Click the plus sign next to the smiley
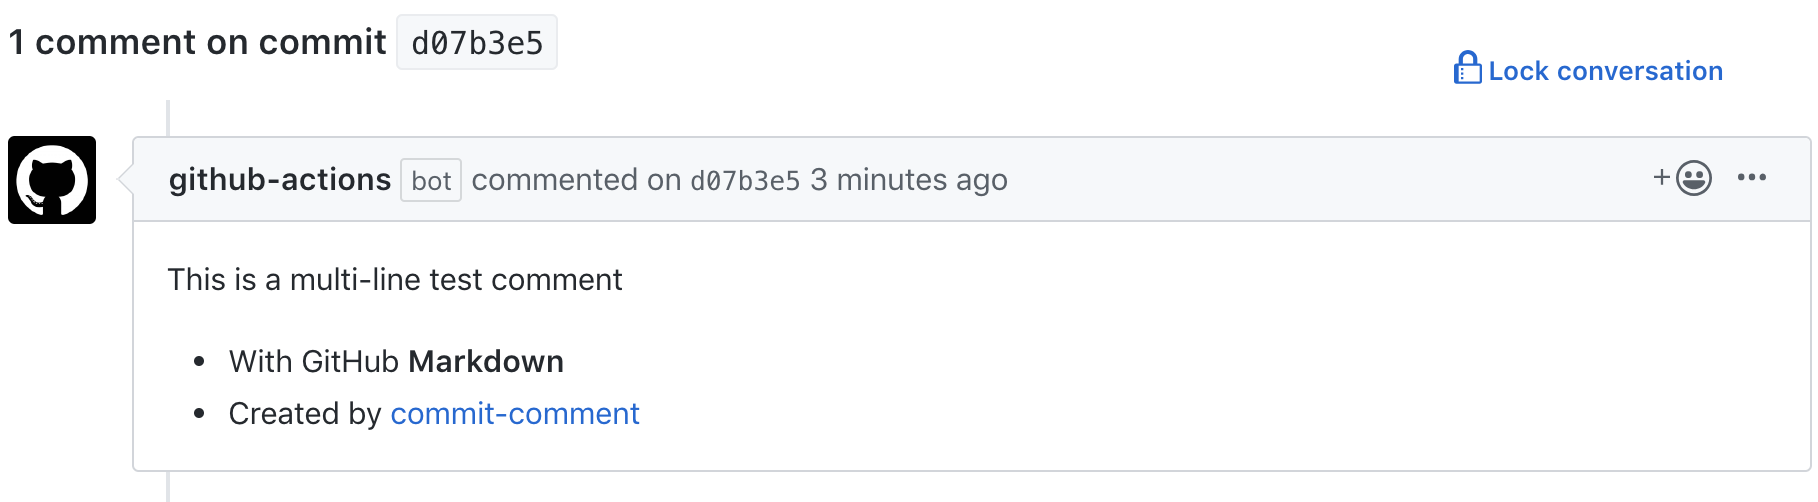The width and height of the screenshot is (1818, 502). point(1661,177)
